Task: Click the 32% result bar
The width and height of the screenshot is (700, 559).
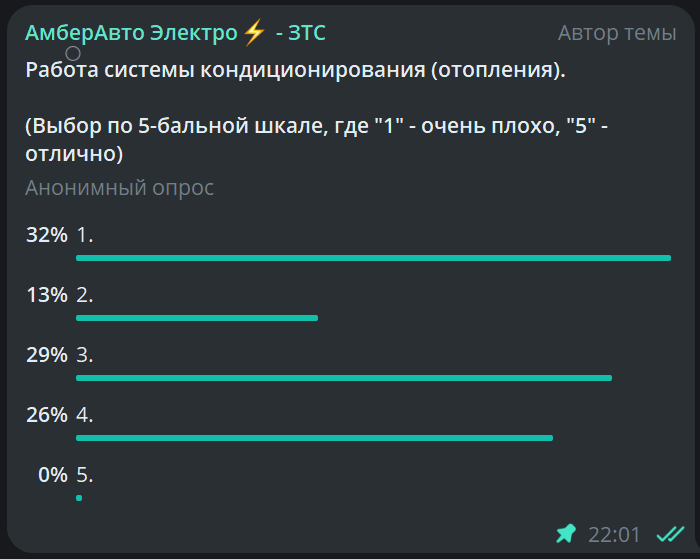Action: pyautogui.click(x=374, y=258)
